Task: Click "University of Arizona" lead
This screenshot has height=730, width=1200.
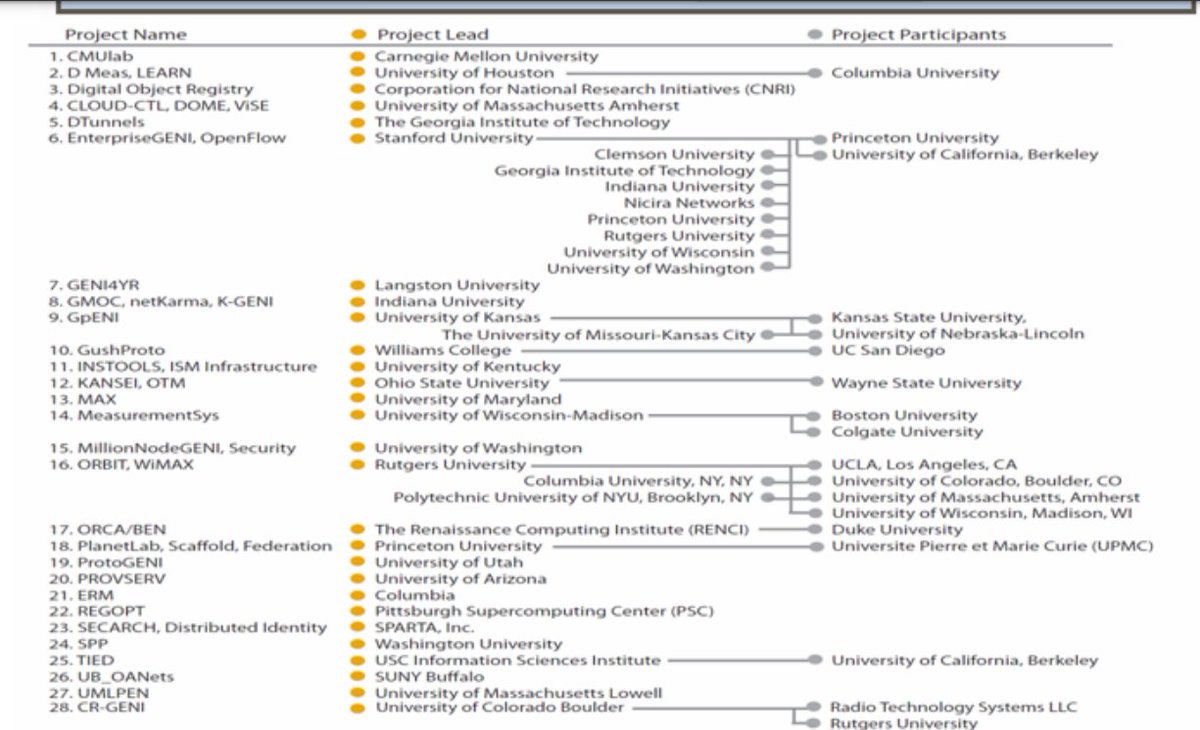Action: tap(461, 578)
